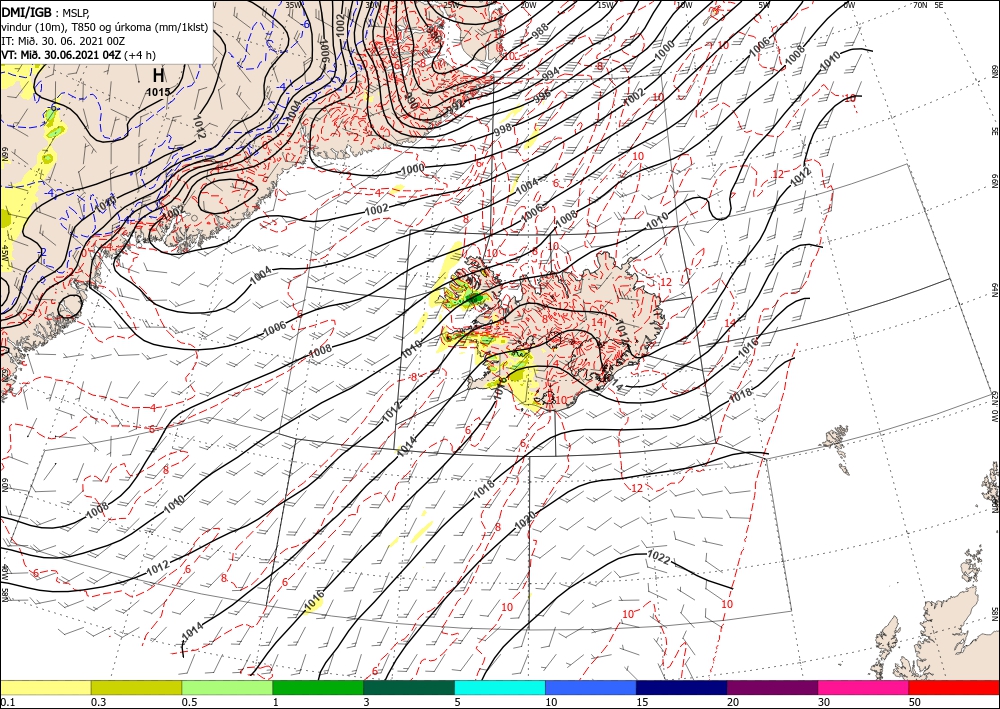Screen dimensions: 1000x709
Task: Click the legend scale value '20'
Action: (733, 702)
